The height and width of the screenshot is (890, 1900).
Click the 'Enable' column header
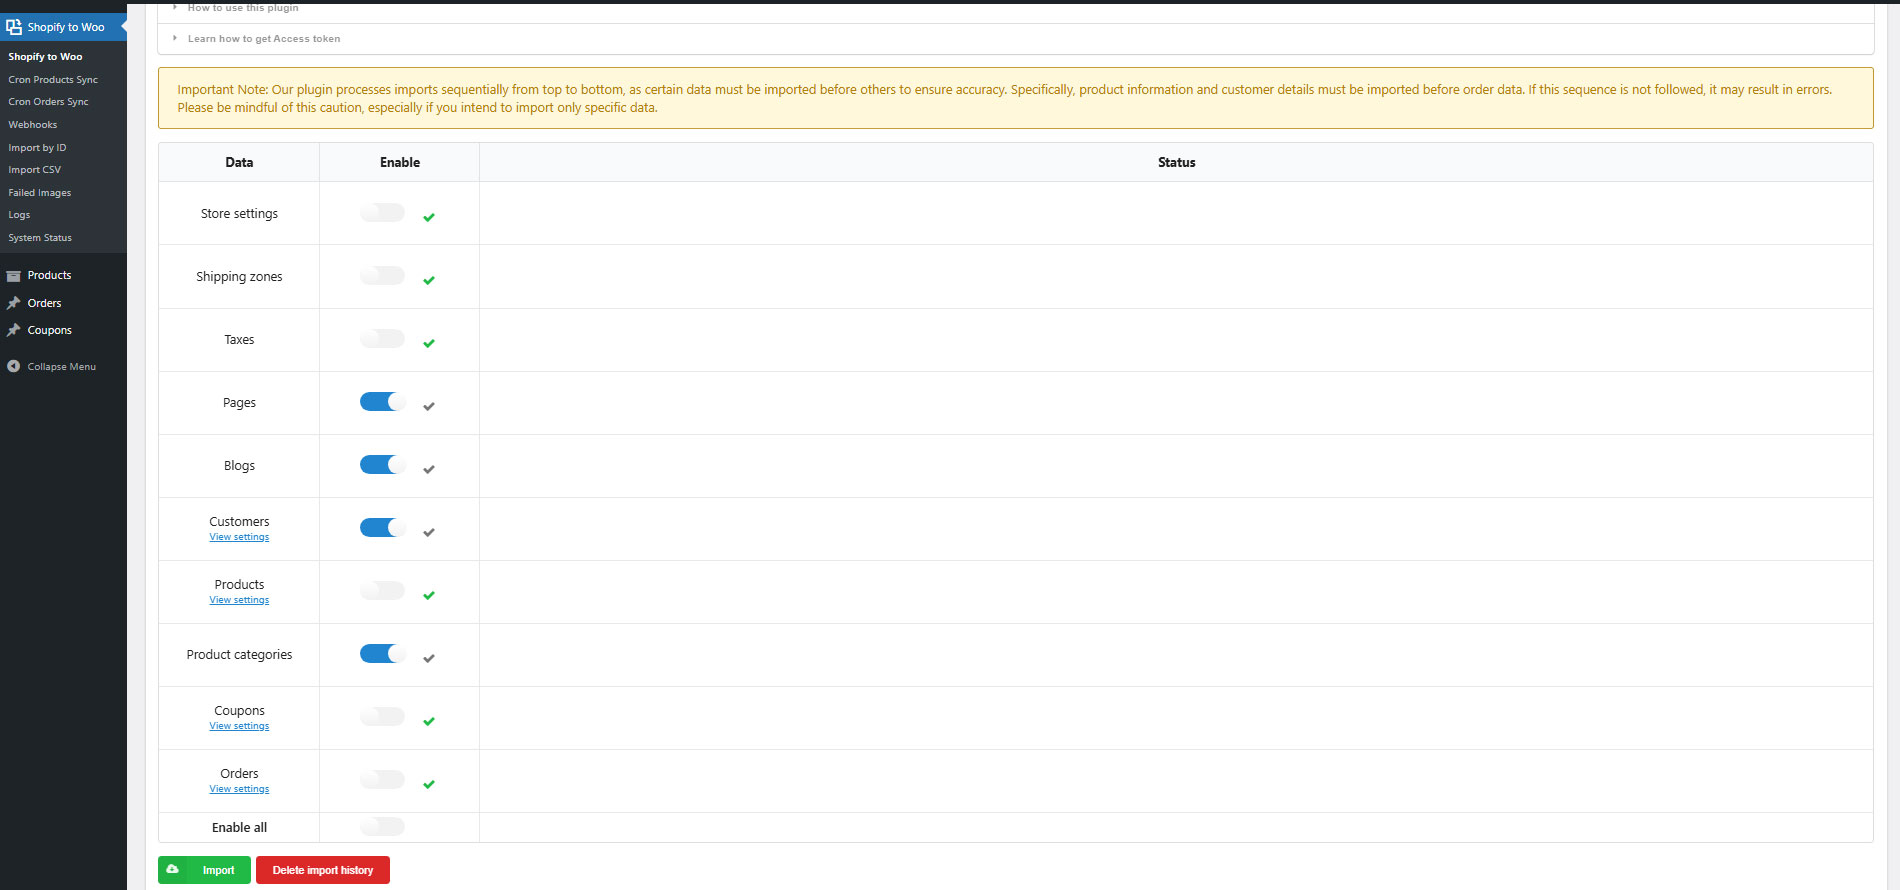(400, 162)
